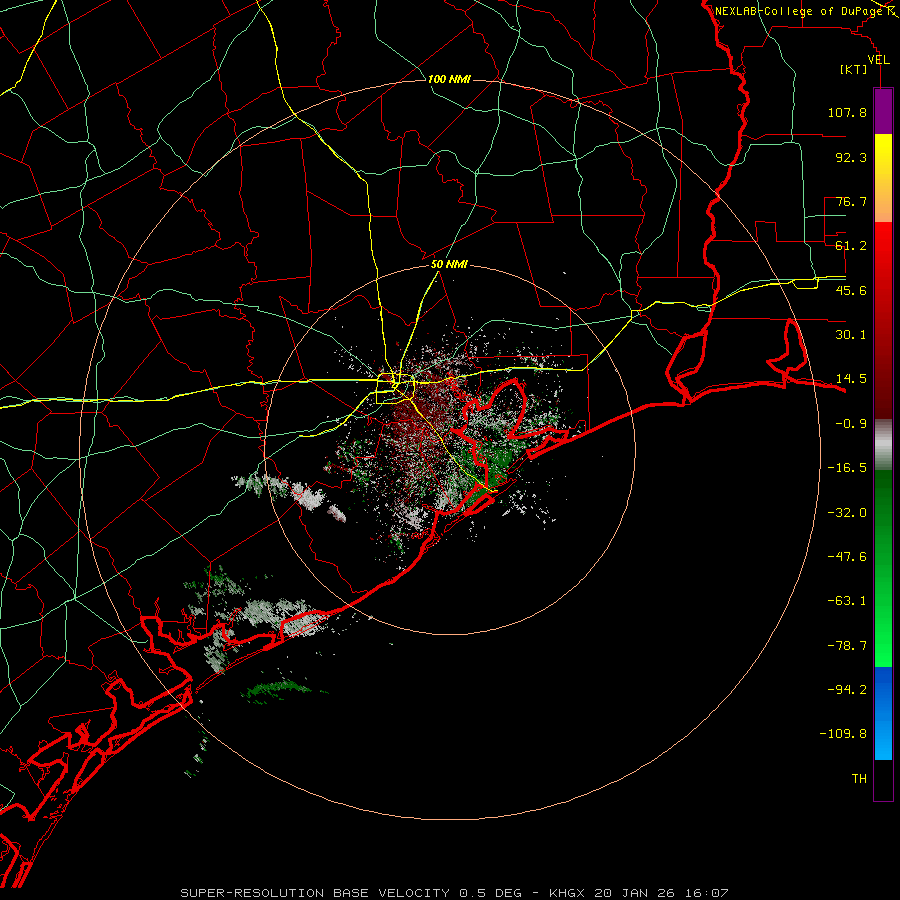The width and height of the screenshot is (900, 900).
Task: Select the 92.3 velocity scale value
Action: (x=851, y=157)
